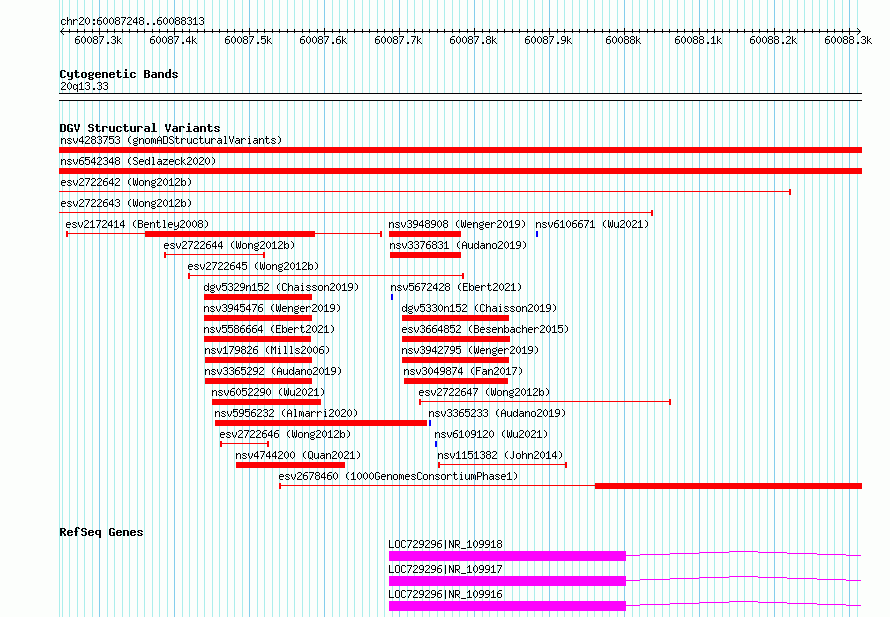Click blue marker under nsv5672428
The height and width of the screenshot is (617, 890).
[x=392, y=297]
